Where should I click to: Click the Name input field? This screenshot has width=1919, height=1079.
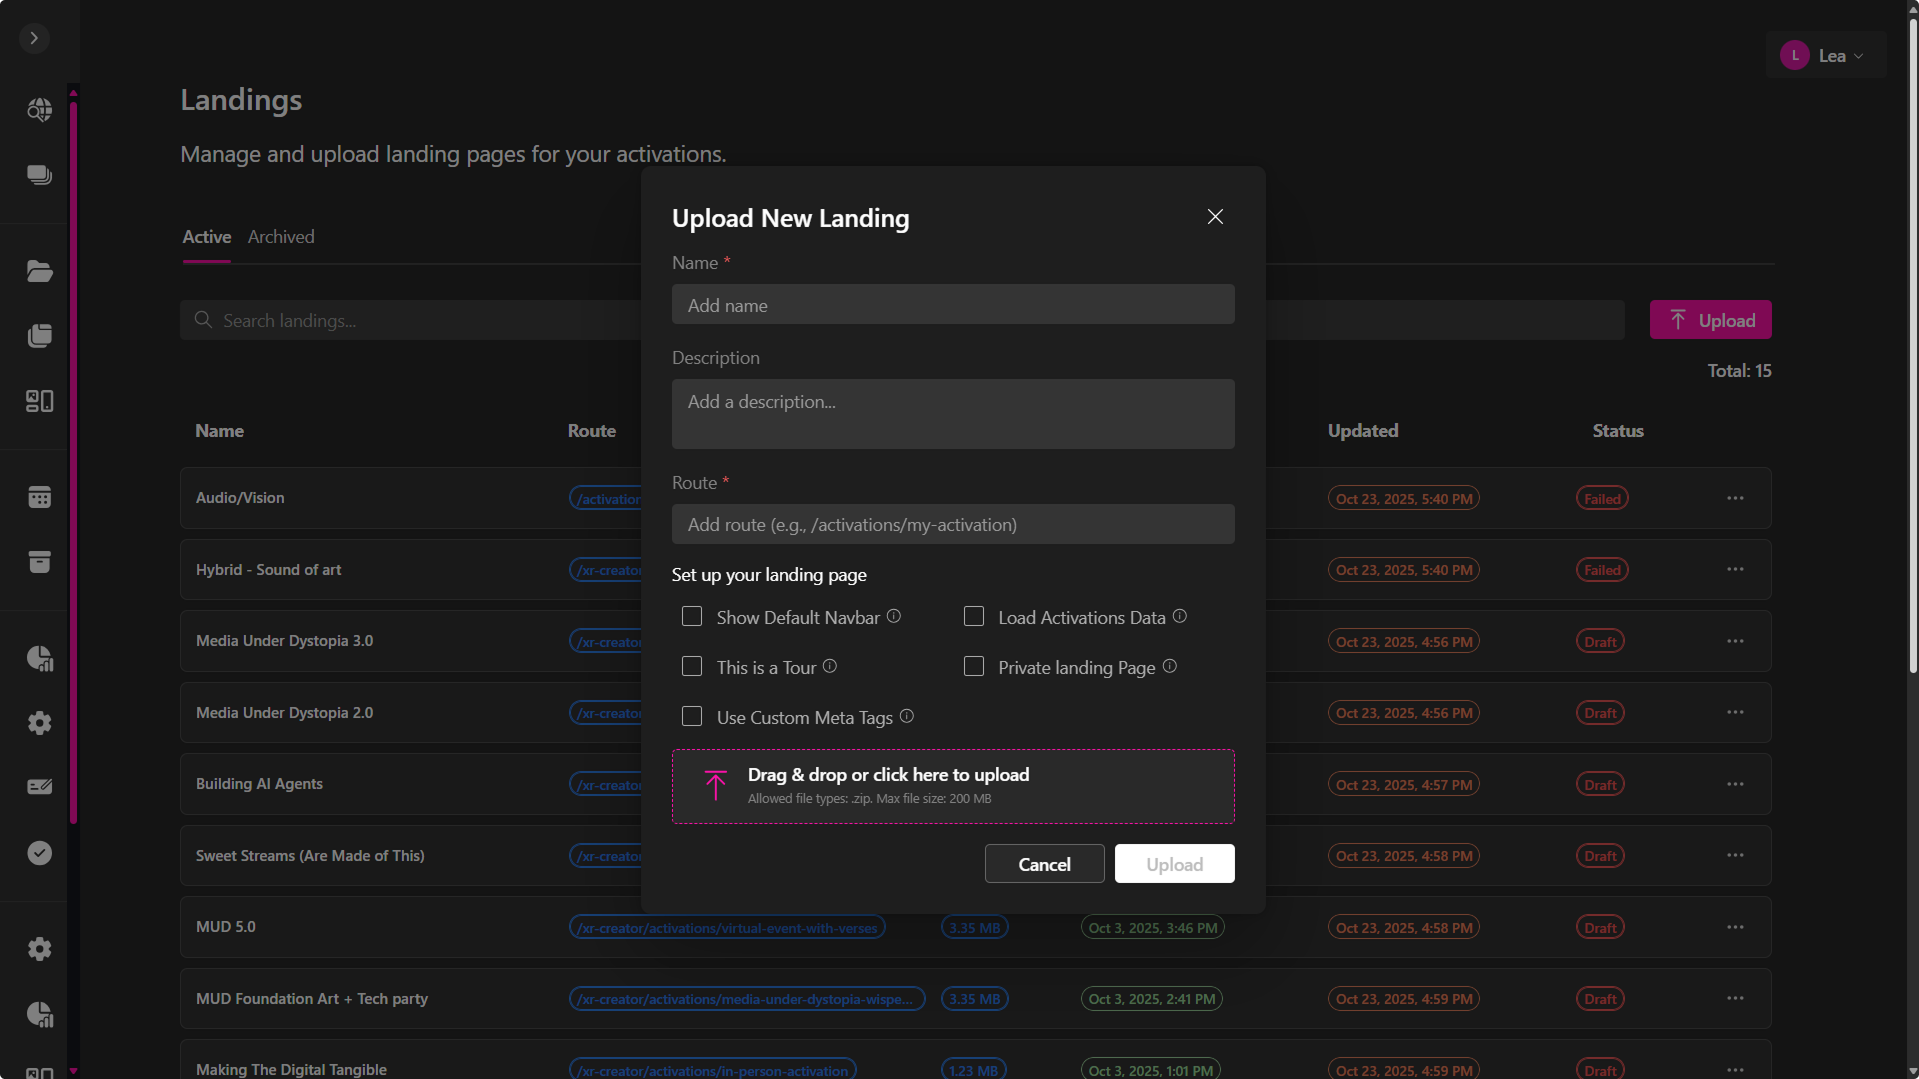[953, 305]
